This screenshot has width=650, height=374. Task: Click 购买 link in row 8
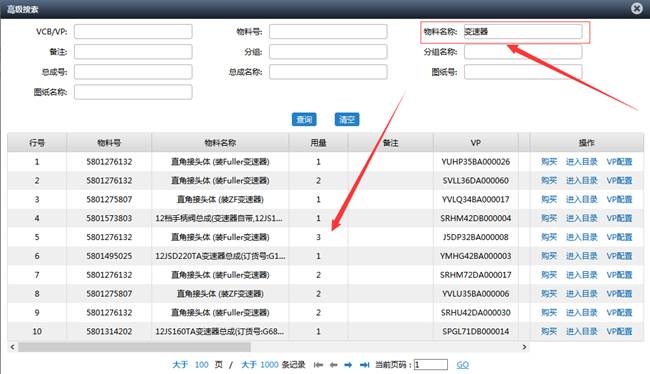[549, 294]
